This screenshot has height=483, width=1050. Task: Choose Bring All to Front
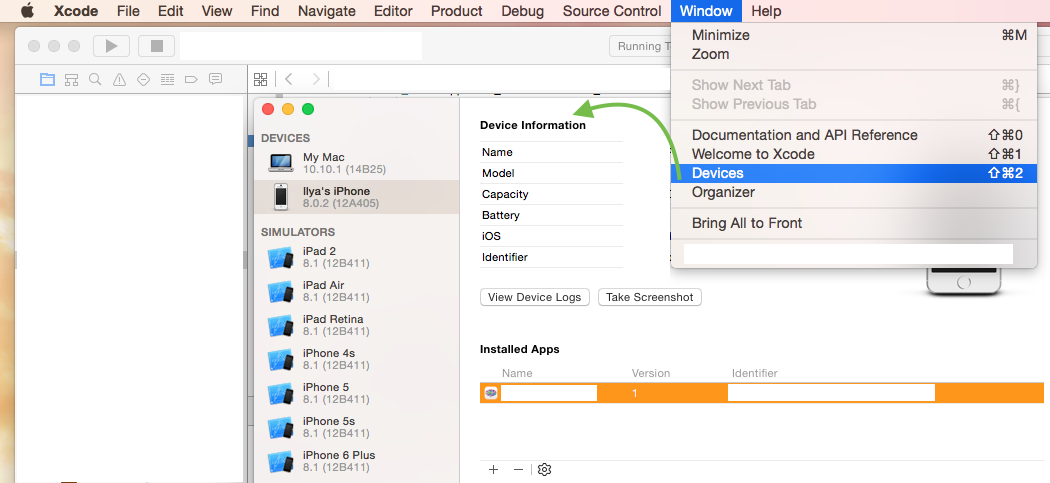pos(854,223)
